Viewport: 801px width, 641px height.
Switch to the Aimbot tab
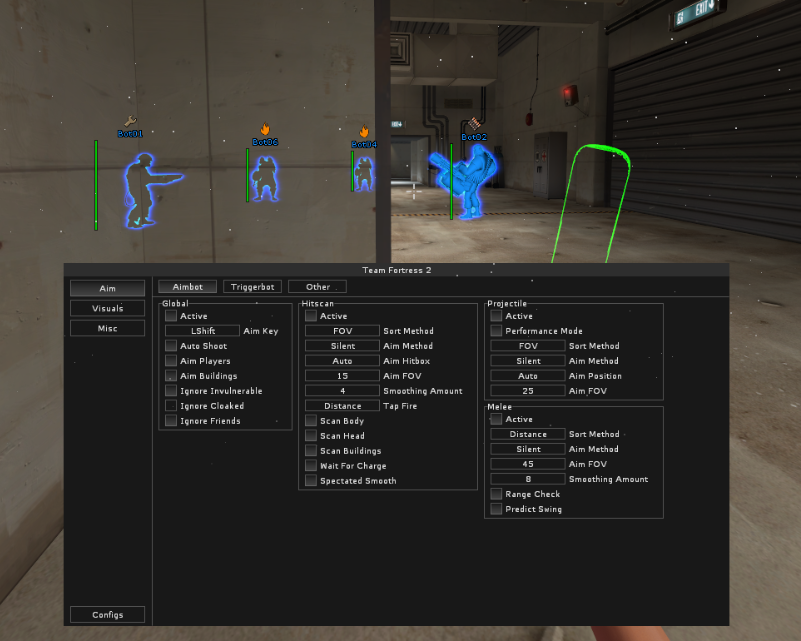pyautogui.click(x=187, y=287)
